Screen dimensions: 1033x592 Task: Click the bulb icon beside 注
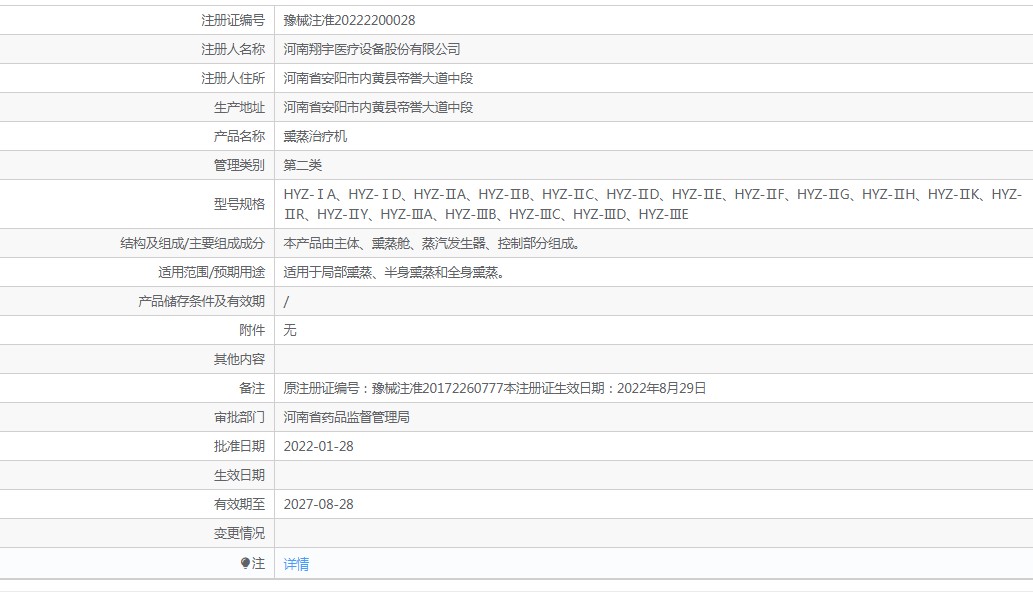[245, 563]
